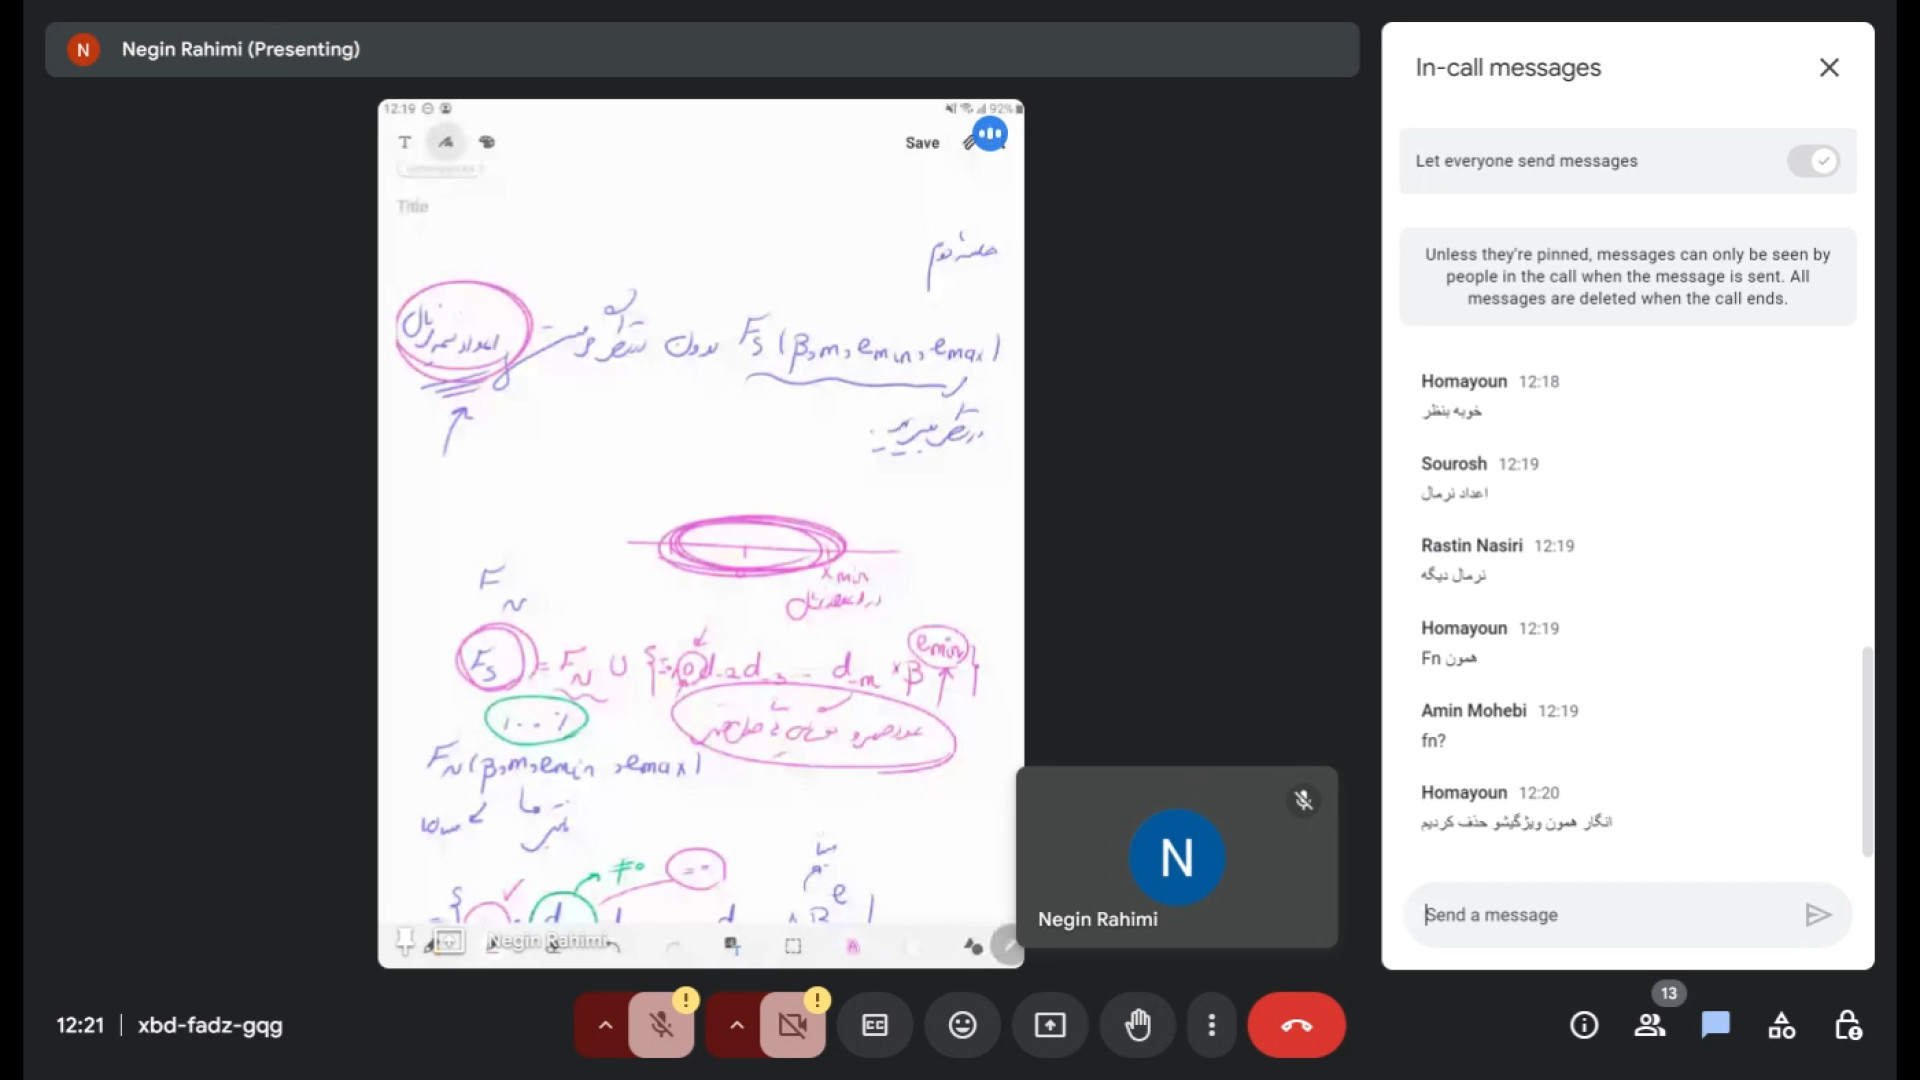Expand video settings arrow beside camera
The image size is (1920, 1080).
pos(737,1025)
